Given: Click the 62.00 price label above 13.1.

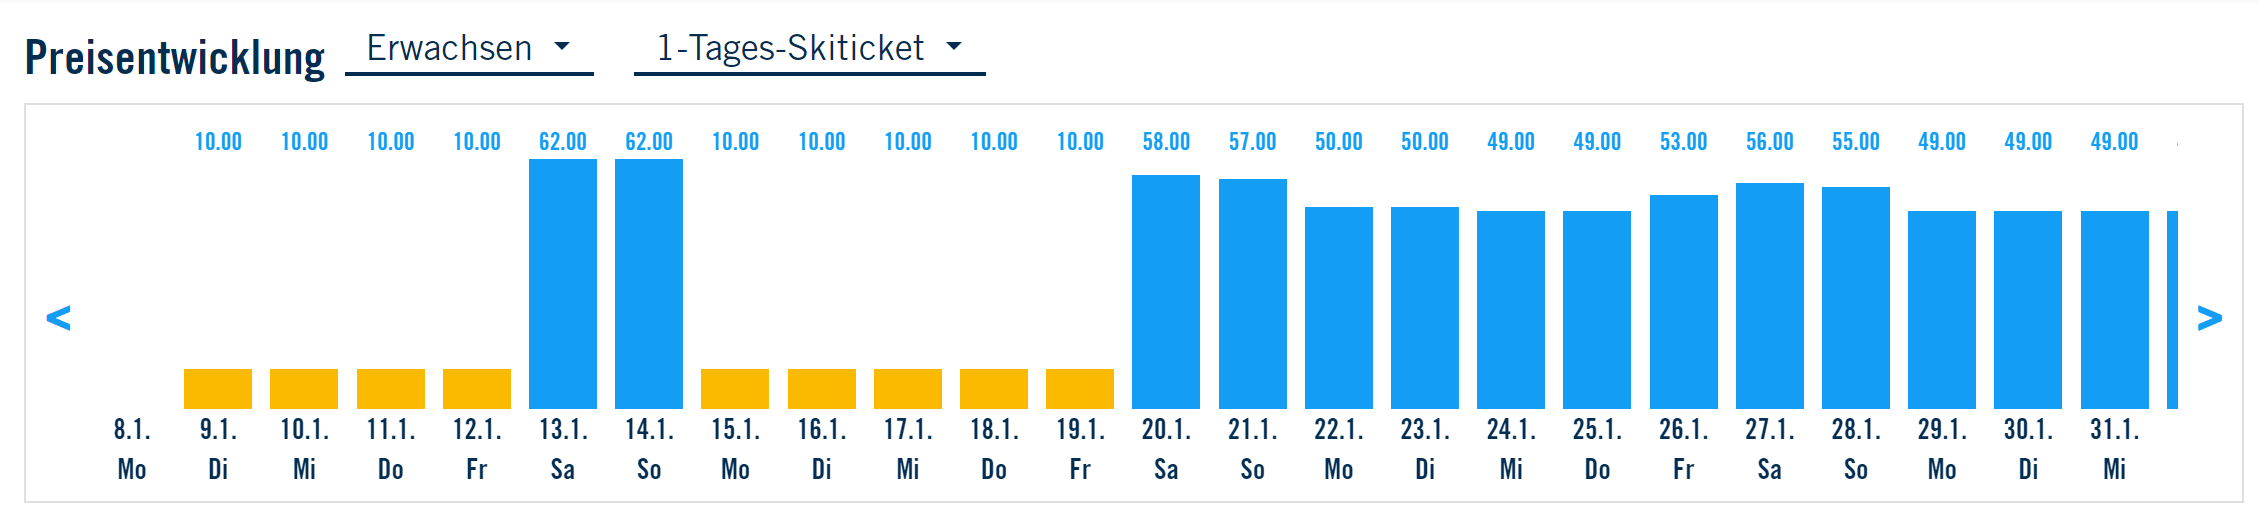Looking at the screenshot, I should tap(563, 142).
